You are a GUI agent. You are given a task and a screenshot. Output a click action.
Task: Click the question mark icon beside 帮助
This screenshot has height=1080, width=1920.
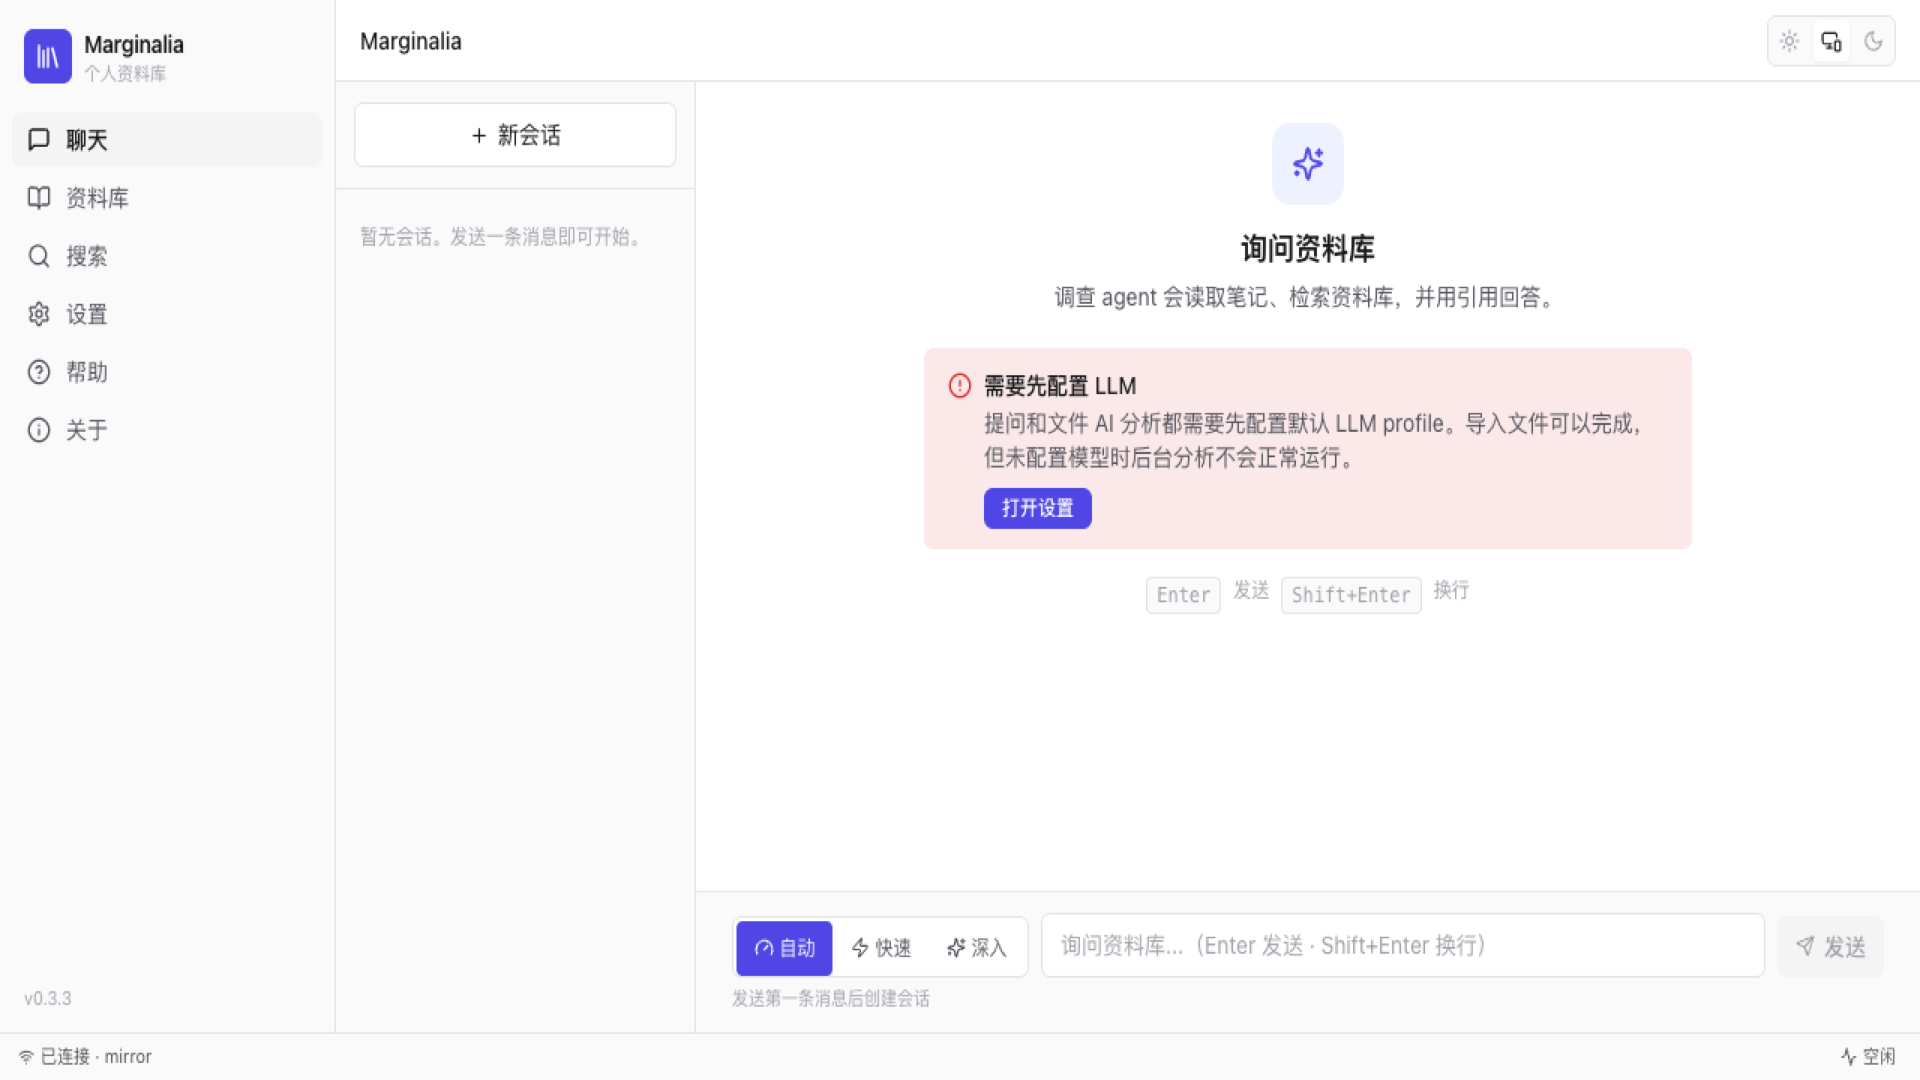click(x=39, y=372)
